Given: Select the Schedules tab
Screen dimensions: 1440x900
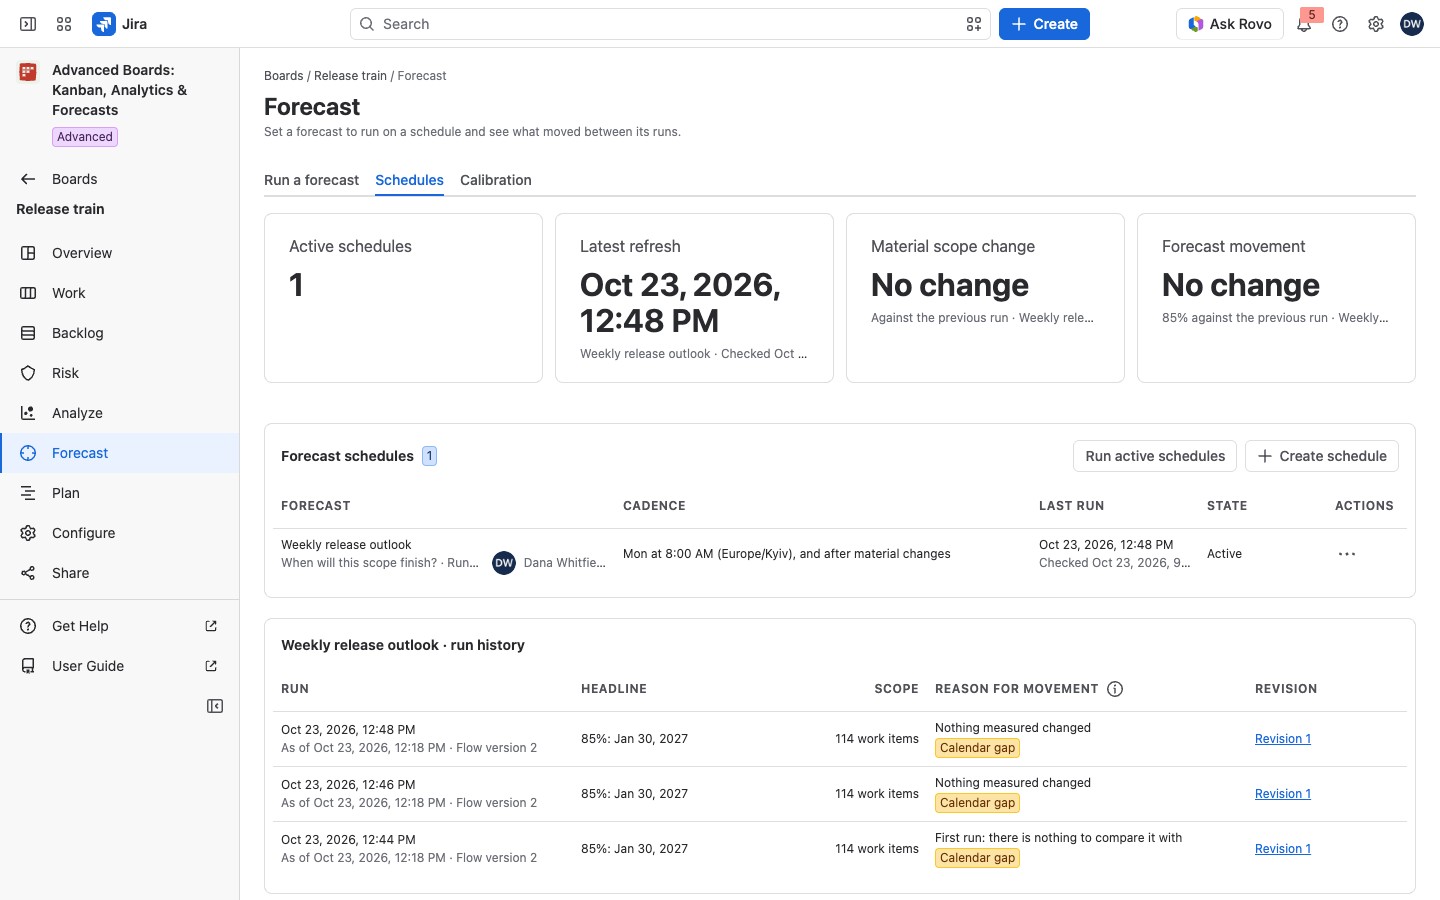Looking at the screenshot, I should coord(409,180).
